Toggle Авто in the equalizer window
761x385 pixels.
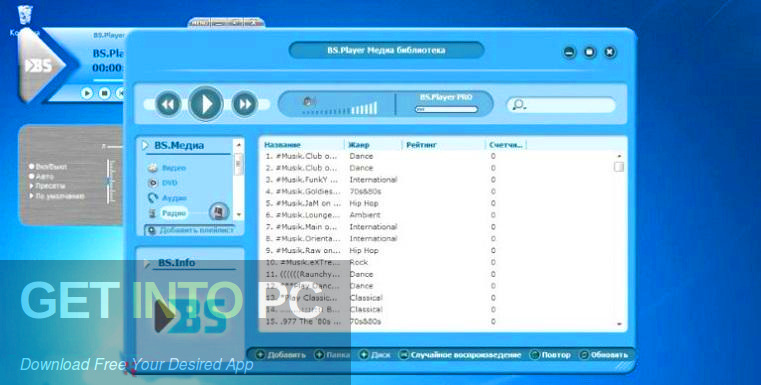[42, 176]
